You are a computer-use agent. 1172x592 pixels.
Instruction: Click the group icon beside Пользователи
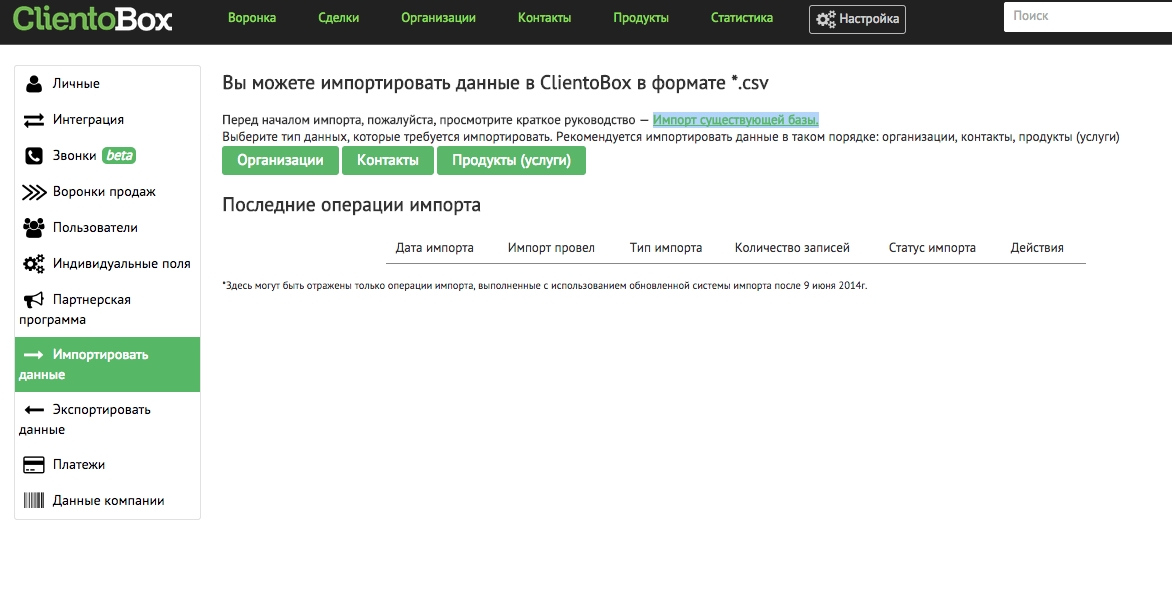click(x=34, y=228)
